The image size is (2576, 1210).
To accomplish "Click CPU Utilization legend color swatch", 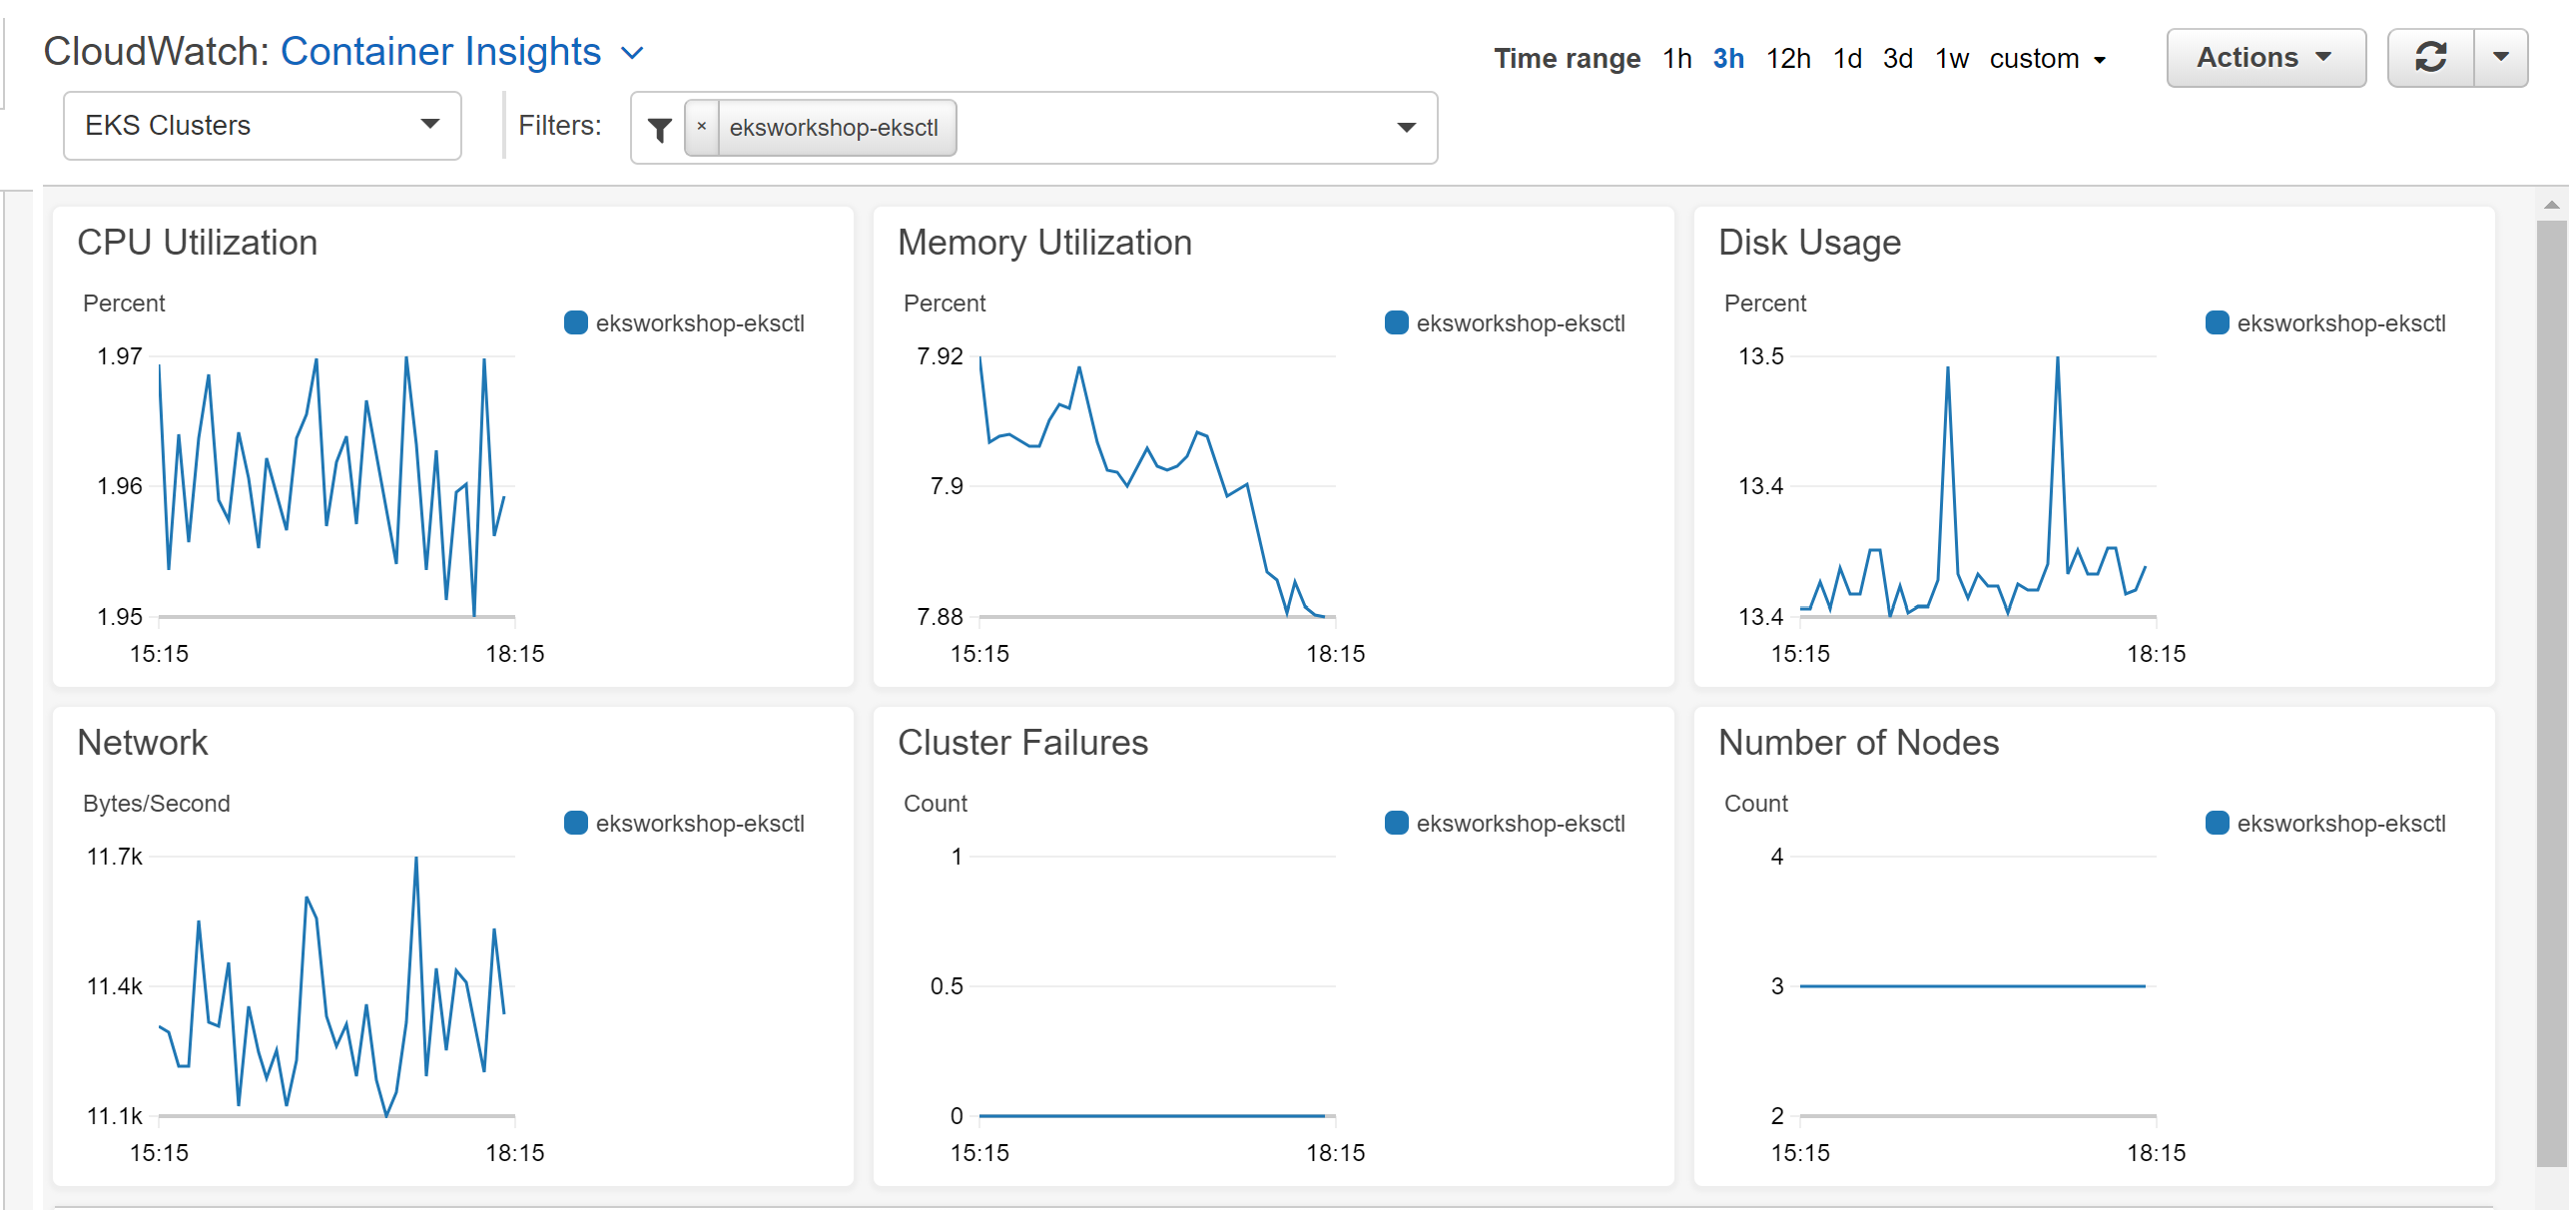I will tap(575, 322).
